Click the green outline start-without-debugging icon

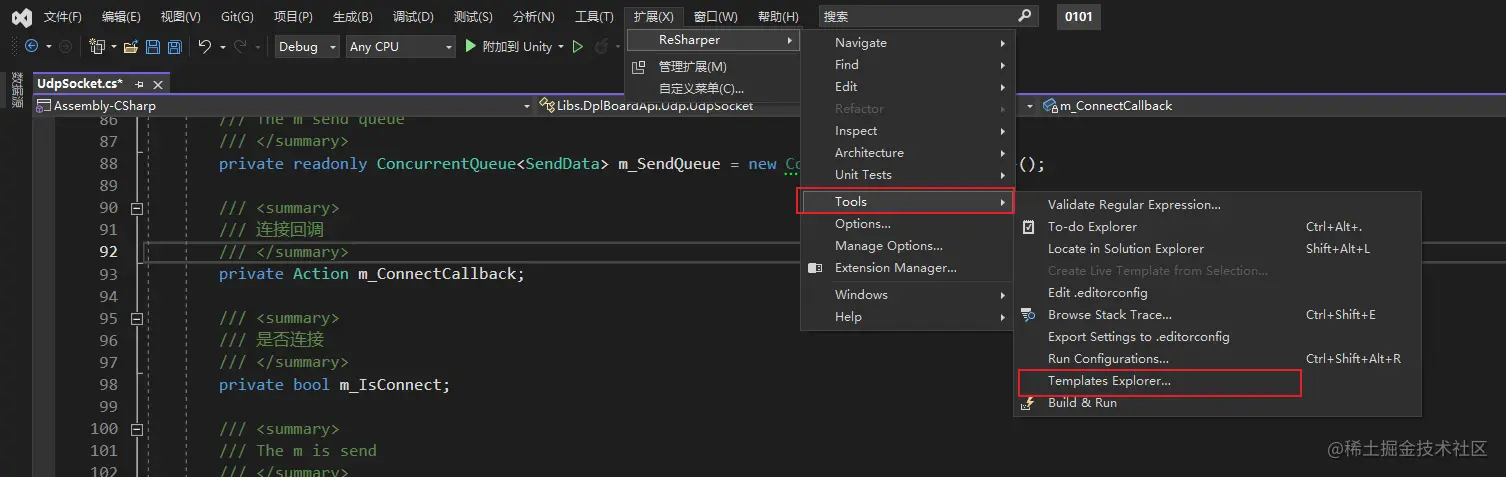[577, 46]
